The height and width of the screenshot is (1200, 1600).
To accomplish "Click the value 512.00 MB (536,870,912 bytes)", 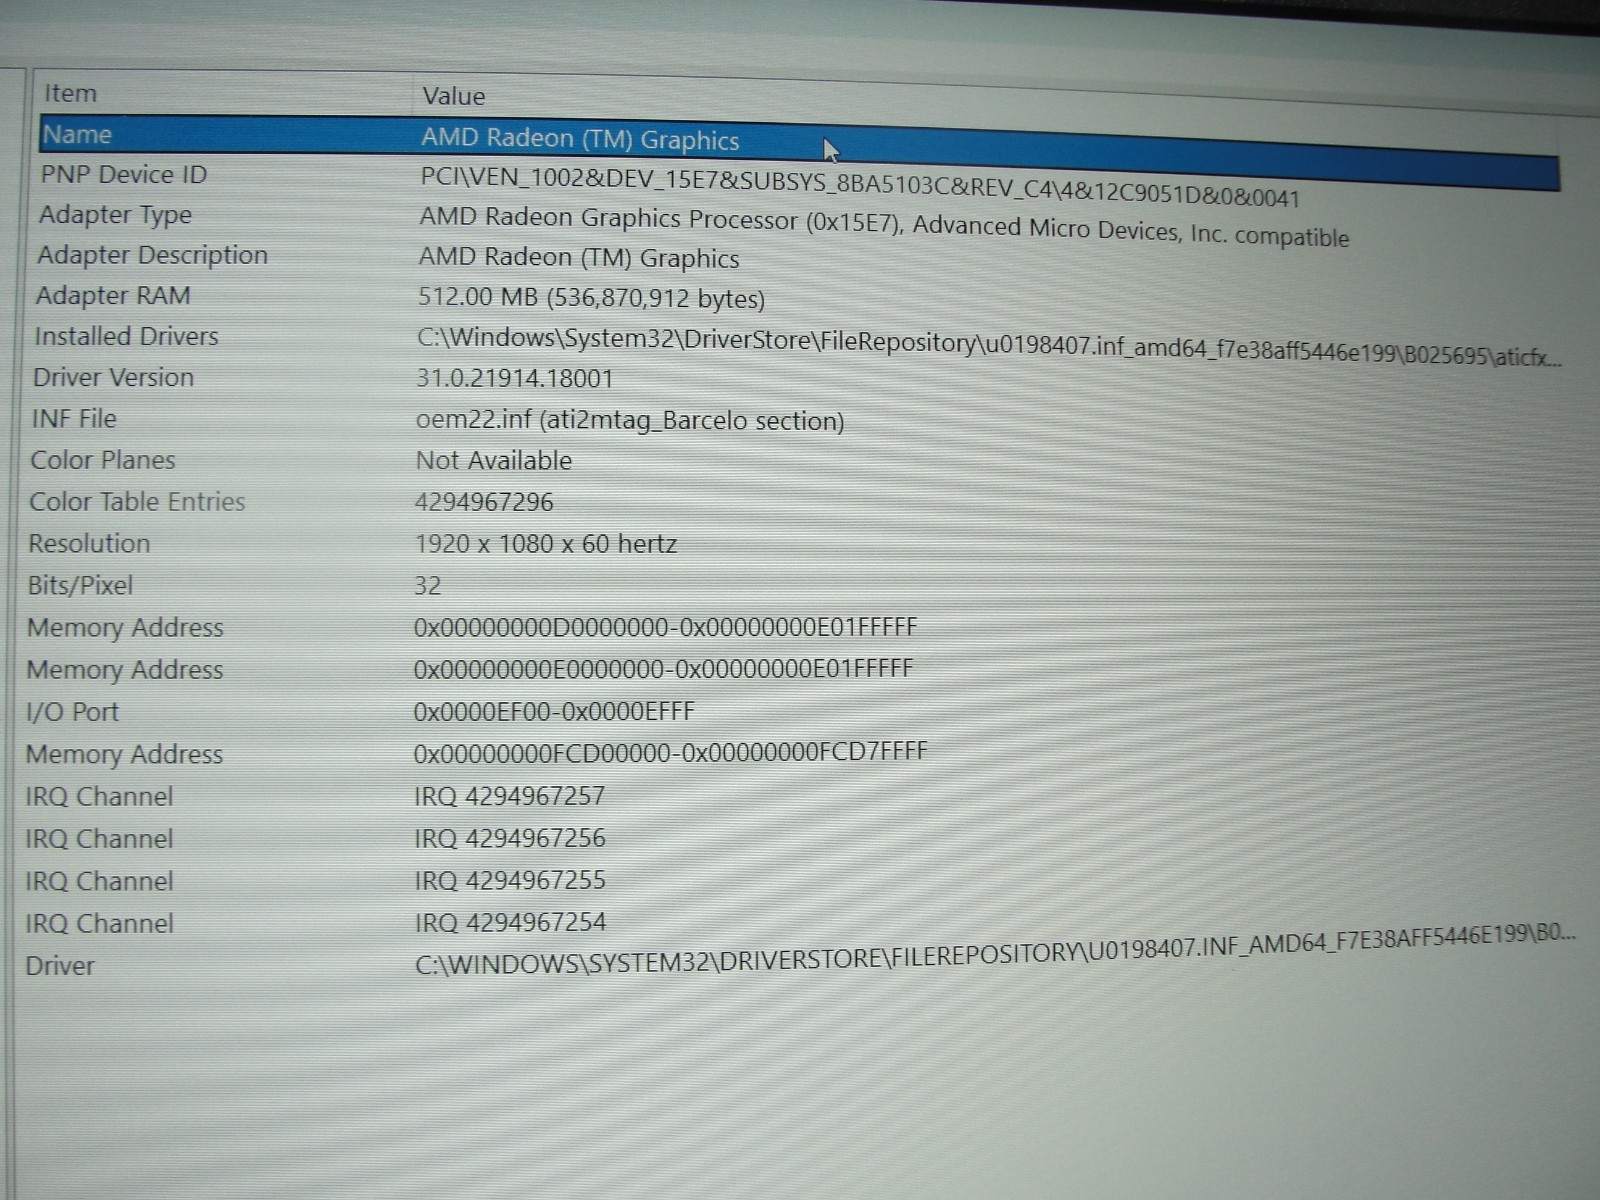I will (591, 298).
